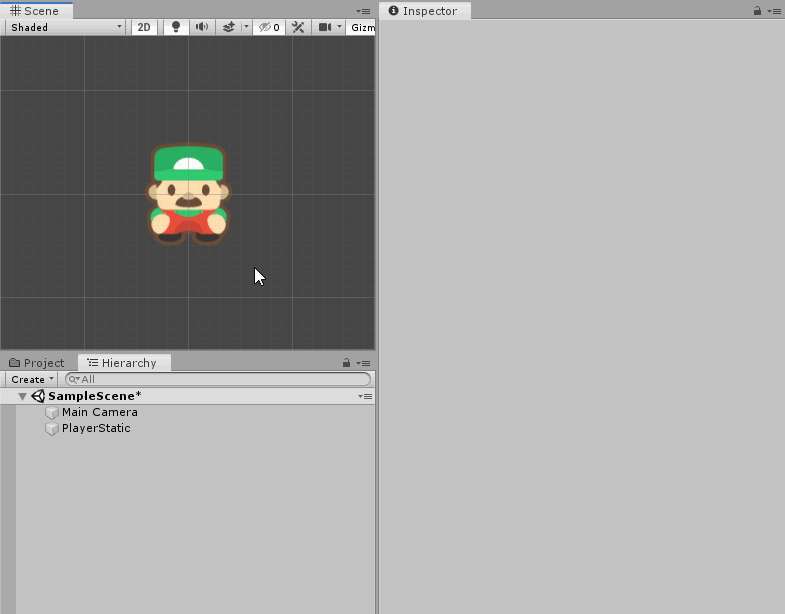Collapse the SampleScene tree arrow

tap(23, 397)
